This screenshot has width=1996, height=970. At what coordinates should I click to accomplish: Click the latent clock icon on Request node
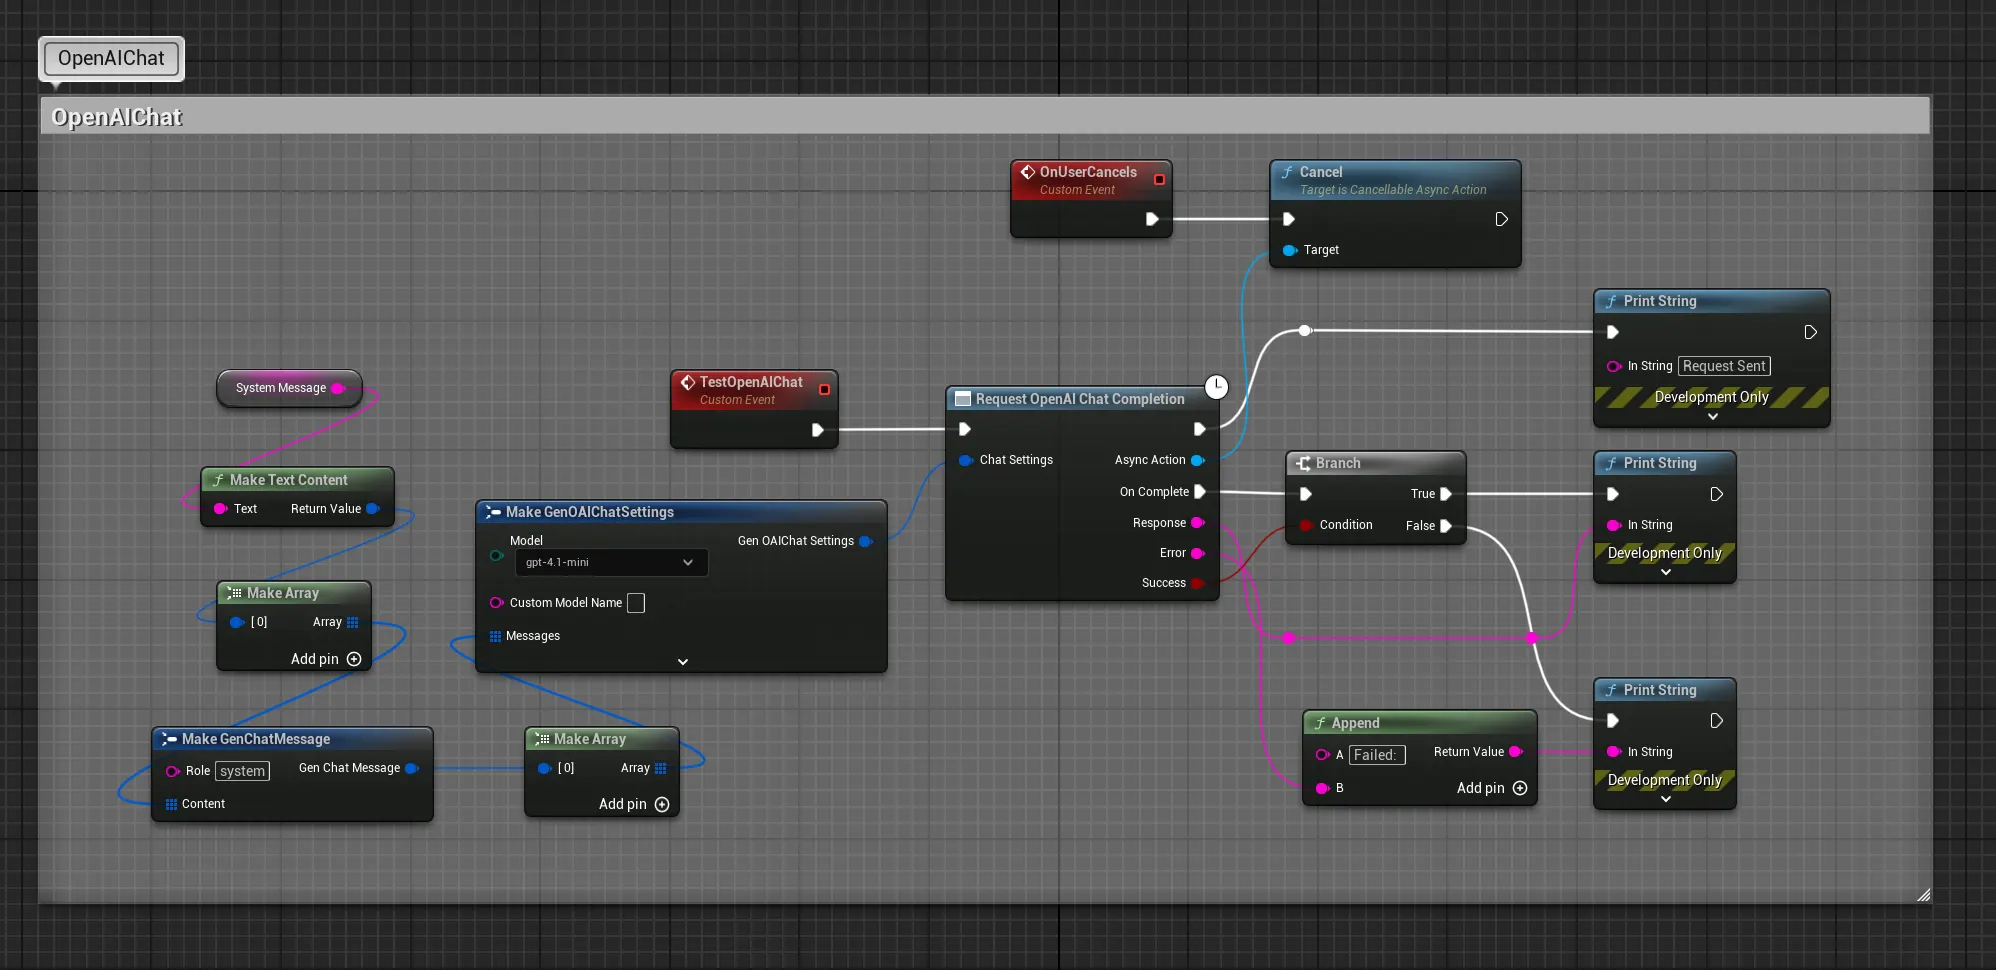click(x=1216, y=387)
